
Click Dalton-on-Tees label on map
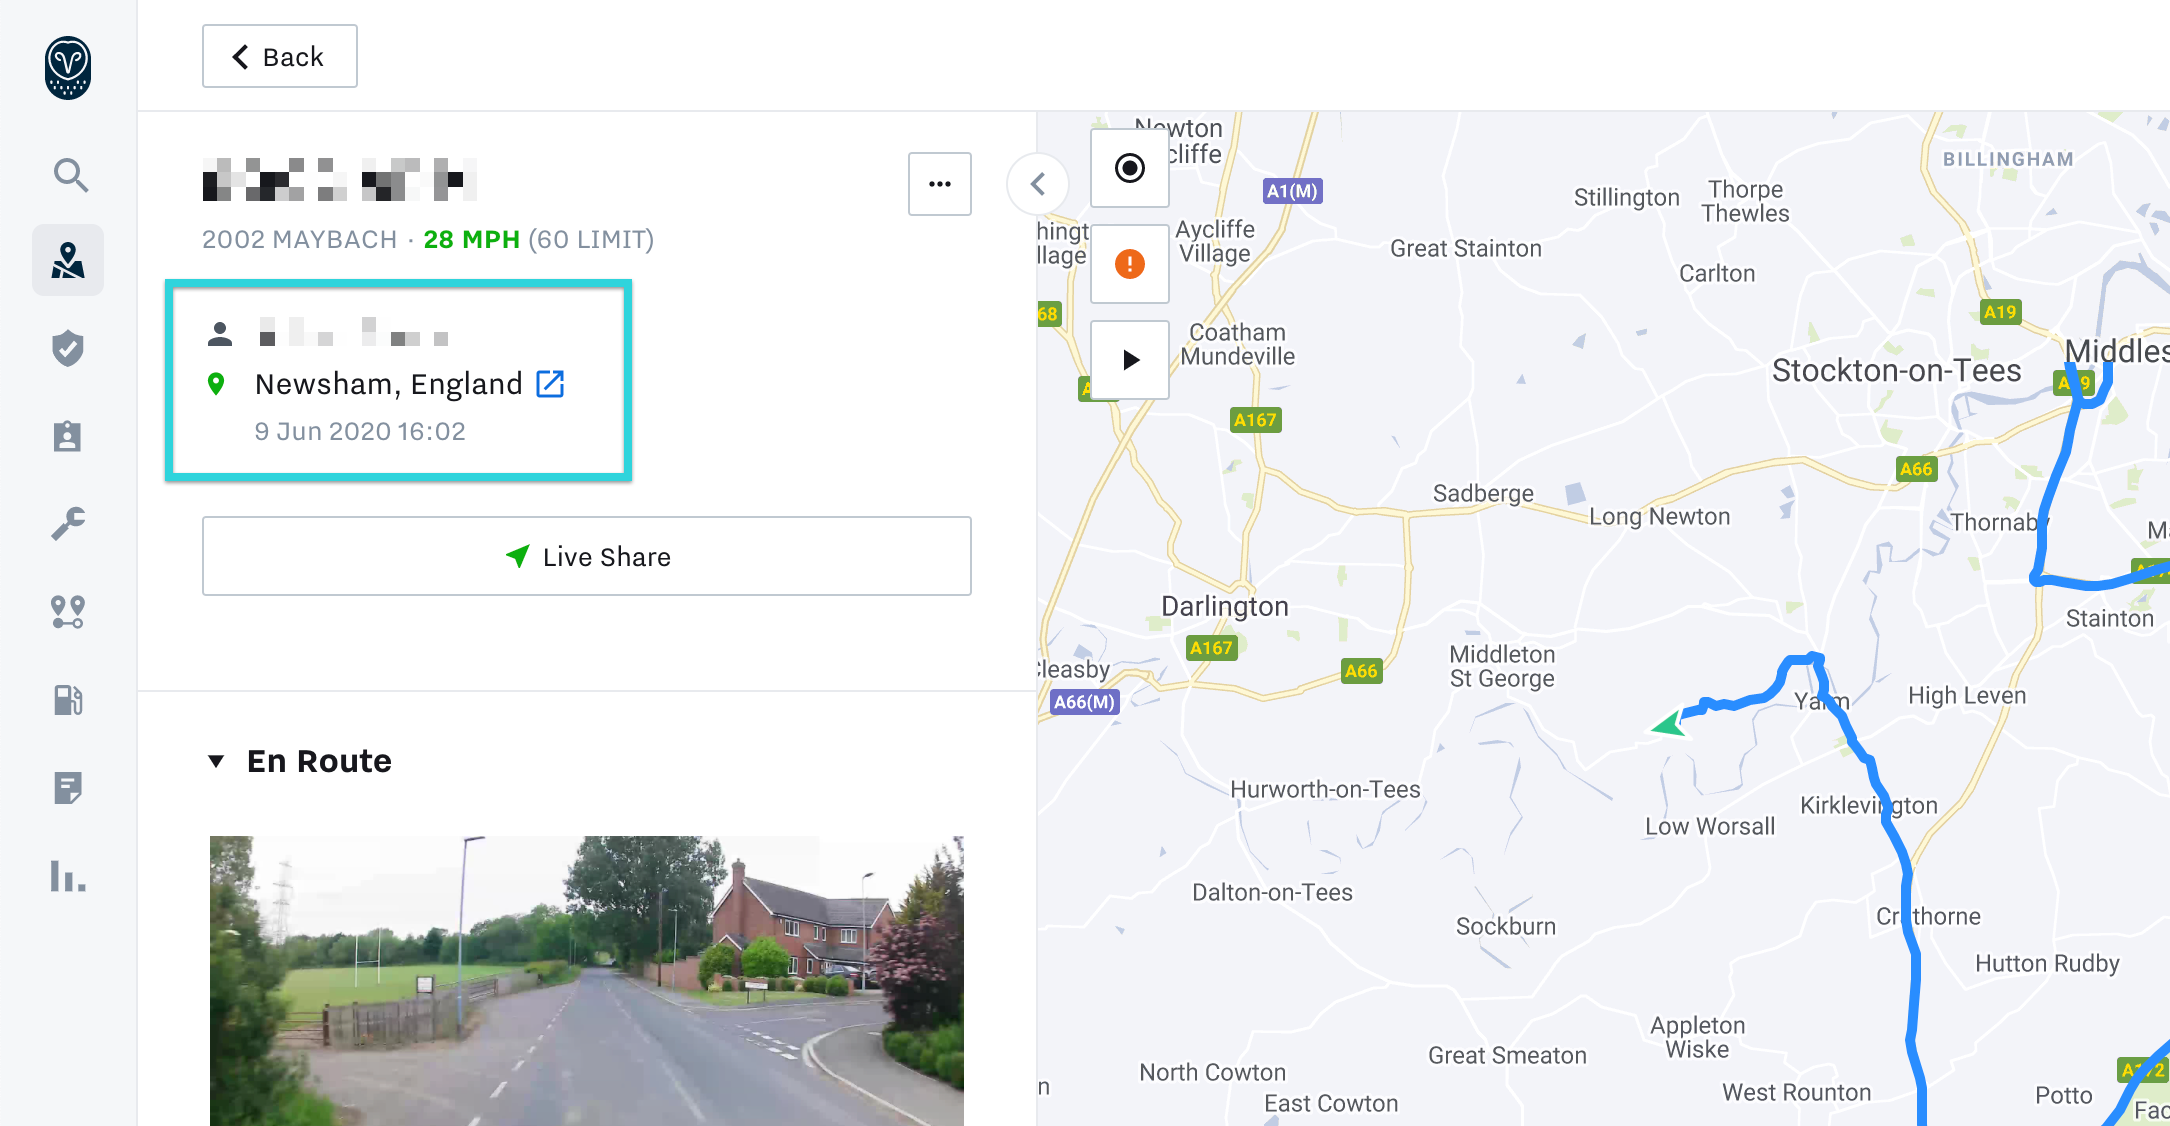pyautogui.click(x=1272, y=892)
